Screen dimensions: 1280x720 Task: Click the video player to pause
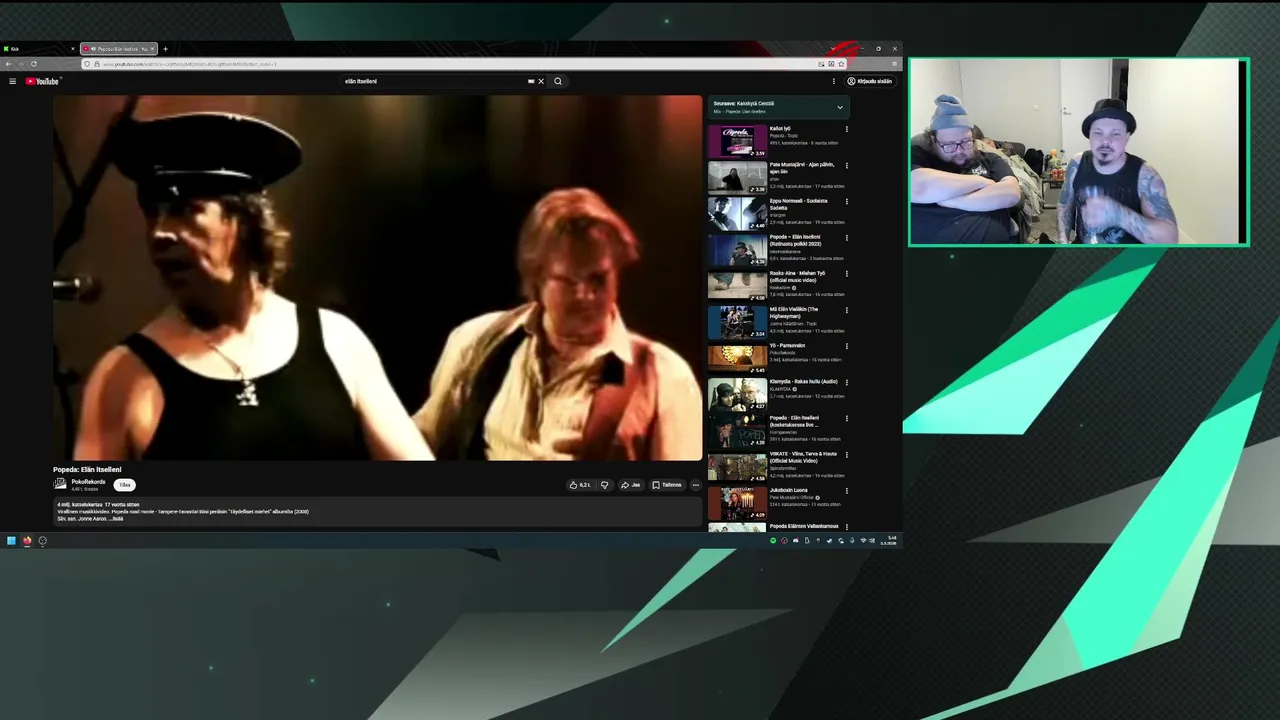378,278
